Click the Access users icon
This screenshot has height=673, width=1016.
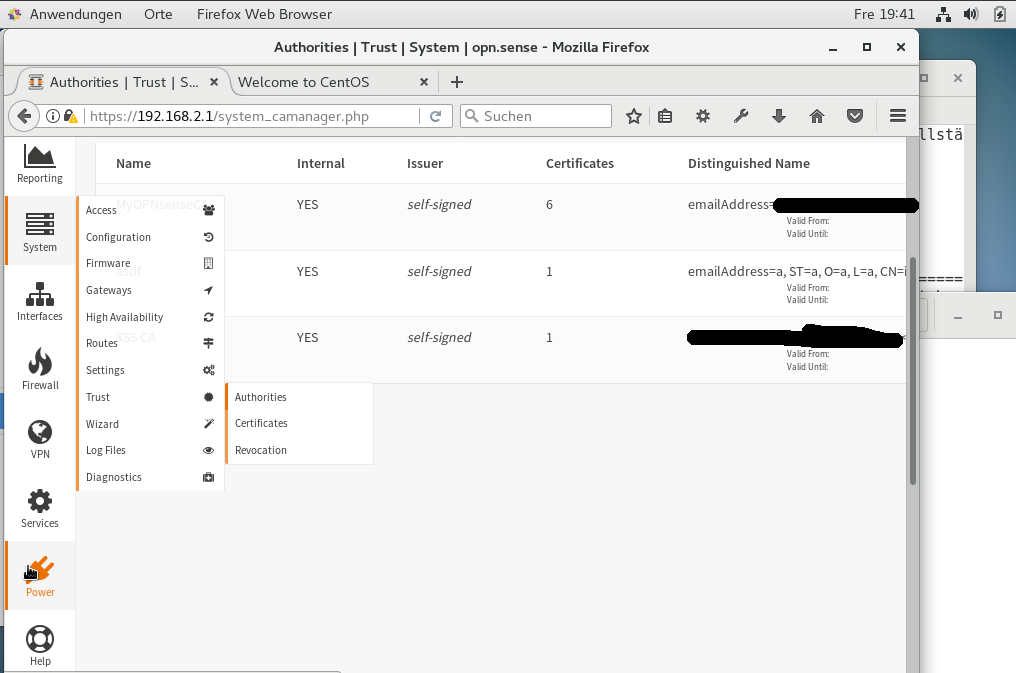click(209, 210)
